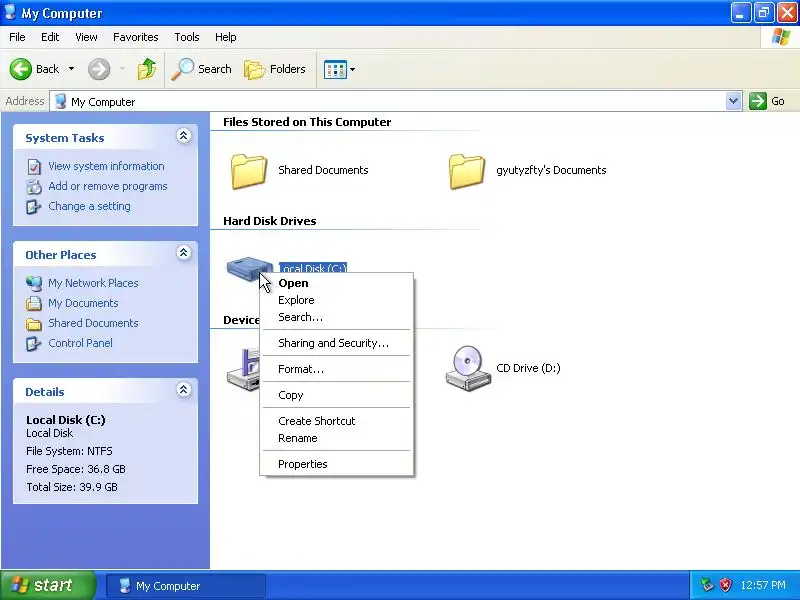Go up one folder level icon
This screenshot has width=800, height=600.
[147, 69]
